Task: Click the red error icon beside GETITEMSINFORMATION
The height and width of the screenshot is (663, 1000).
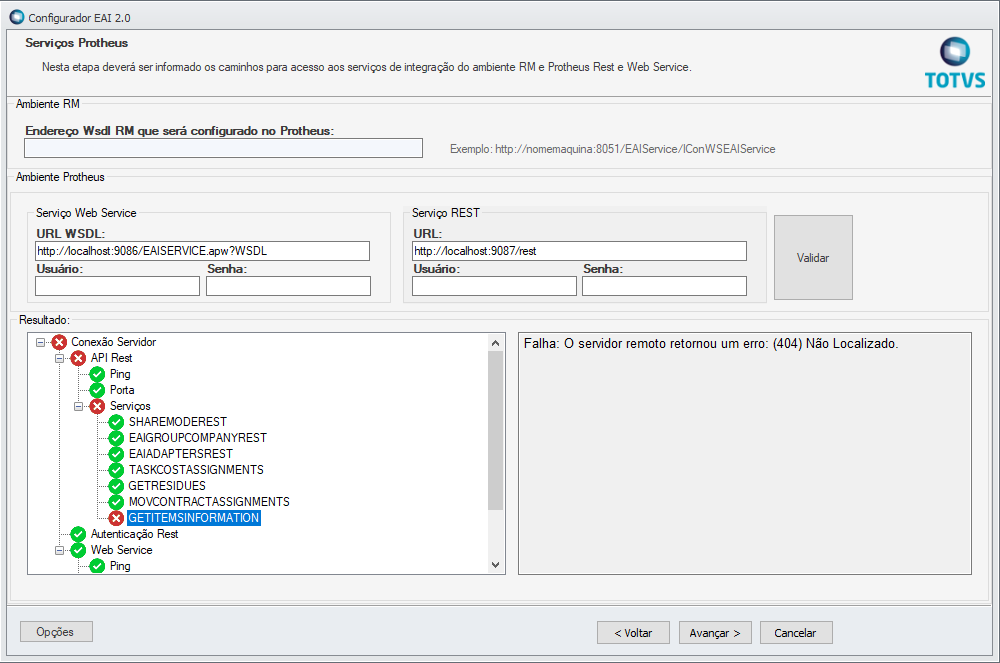Action: [116, 518]
